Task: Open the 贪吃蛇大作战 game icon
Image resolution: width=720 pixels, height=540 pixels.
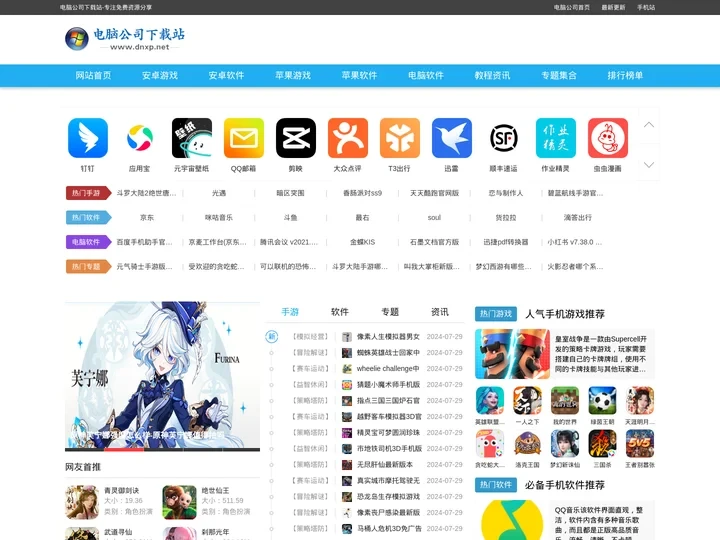Action: [489, 444]
